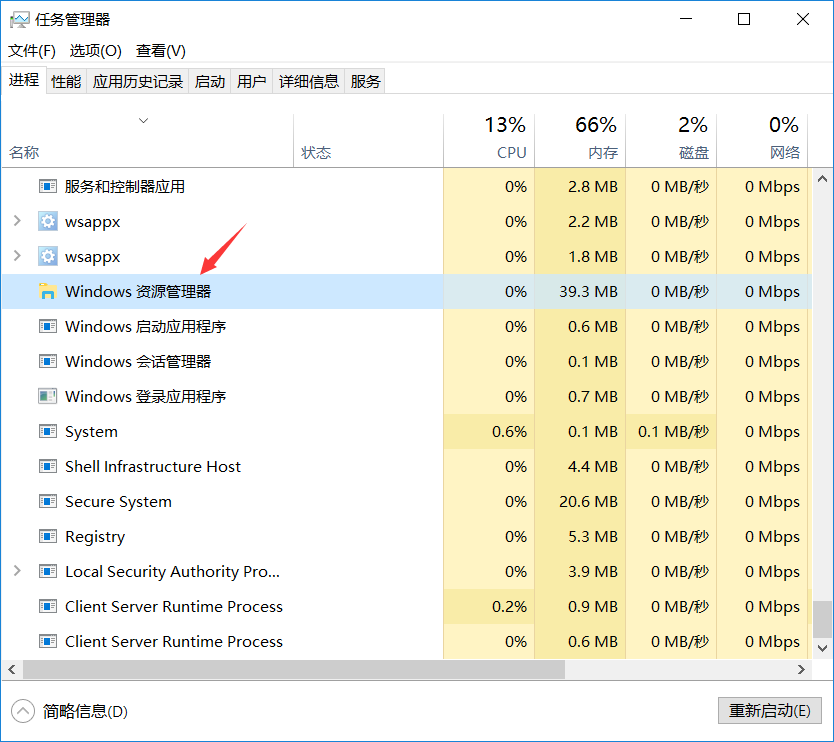834x742 pixels.
Task: Click the icon of 服务和控制器应用 process
Action: [x=48, y=186]
